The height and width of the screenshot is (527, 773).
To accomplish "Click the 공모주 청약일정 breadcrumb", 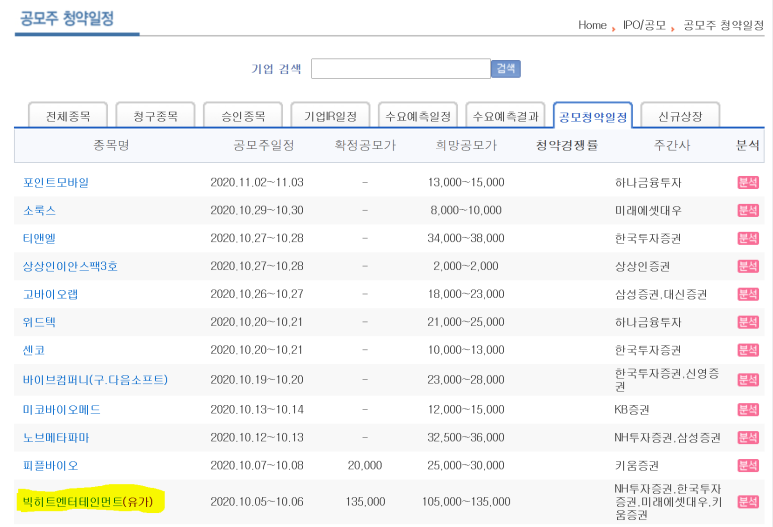I will [724, 25].
